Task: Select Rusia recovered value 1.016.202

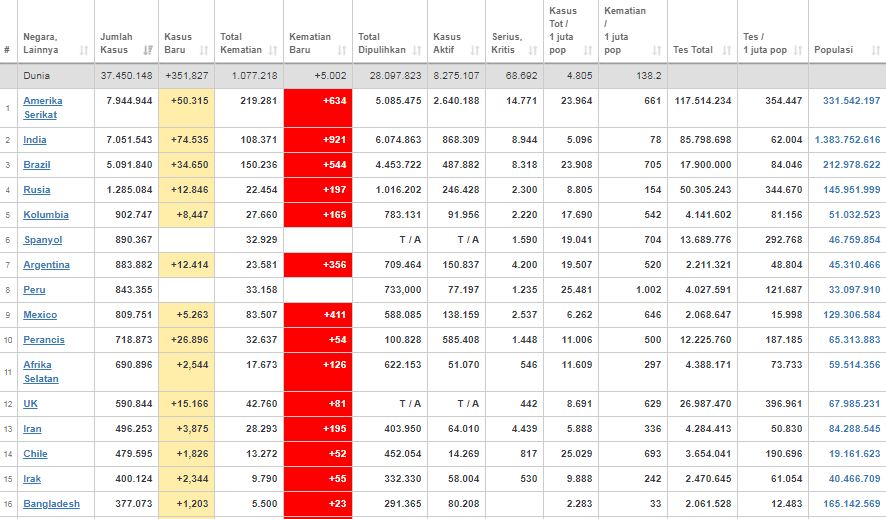Action: pos(398,189)
